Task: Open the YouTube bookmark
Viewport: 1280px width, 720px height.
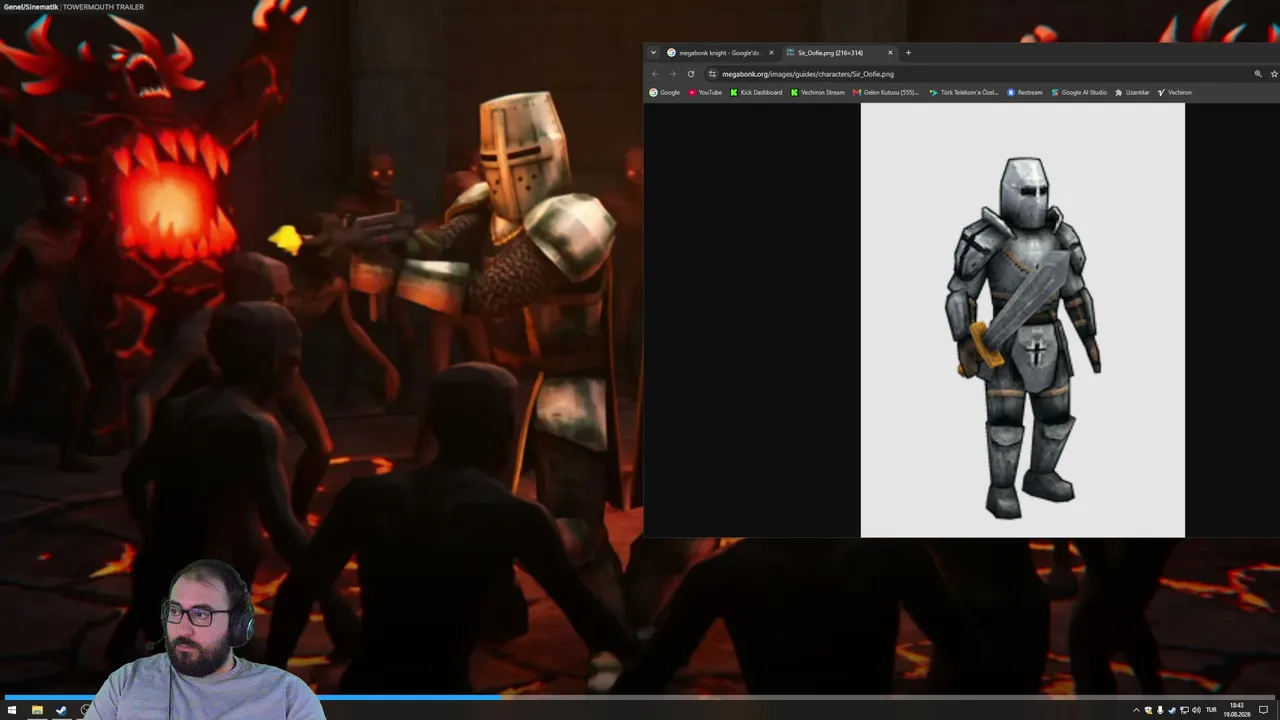Action: (705, 92)
